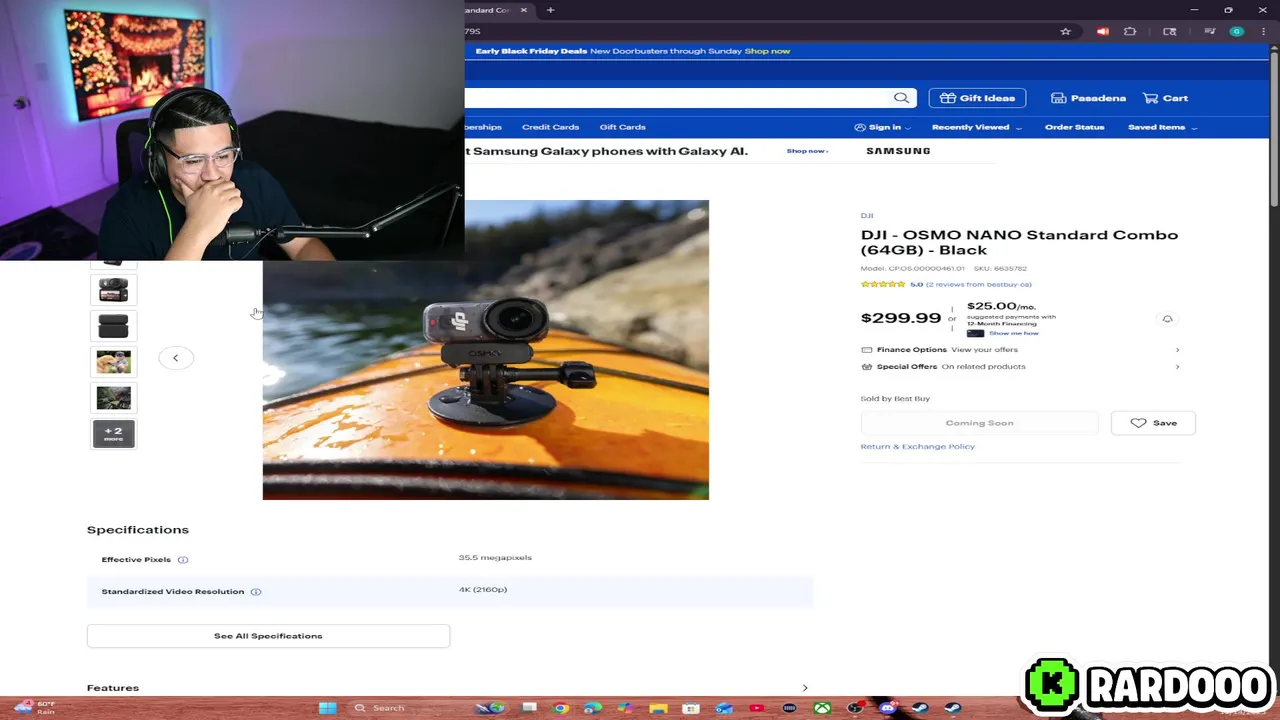Click the search magnifier icon in Best Buy
Image resolution: width=1280 pixels, height=720 pixels.
pyautogui.click(x=901, y=98)
